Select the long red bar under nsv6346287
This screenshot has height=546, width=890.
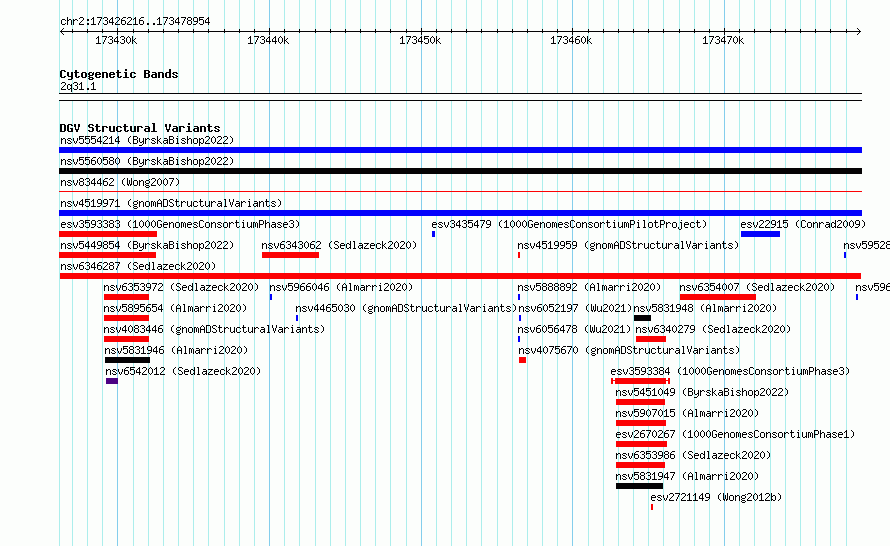coord(460,276)
